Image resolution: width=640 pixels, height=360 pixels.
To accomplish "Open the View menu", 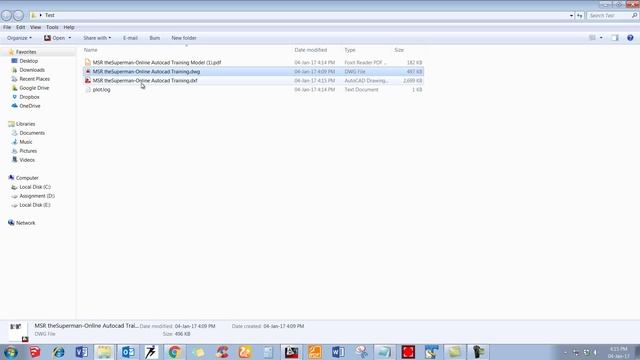I will point(36,27).
